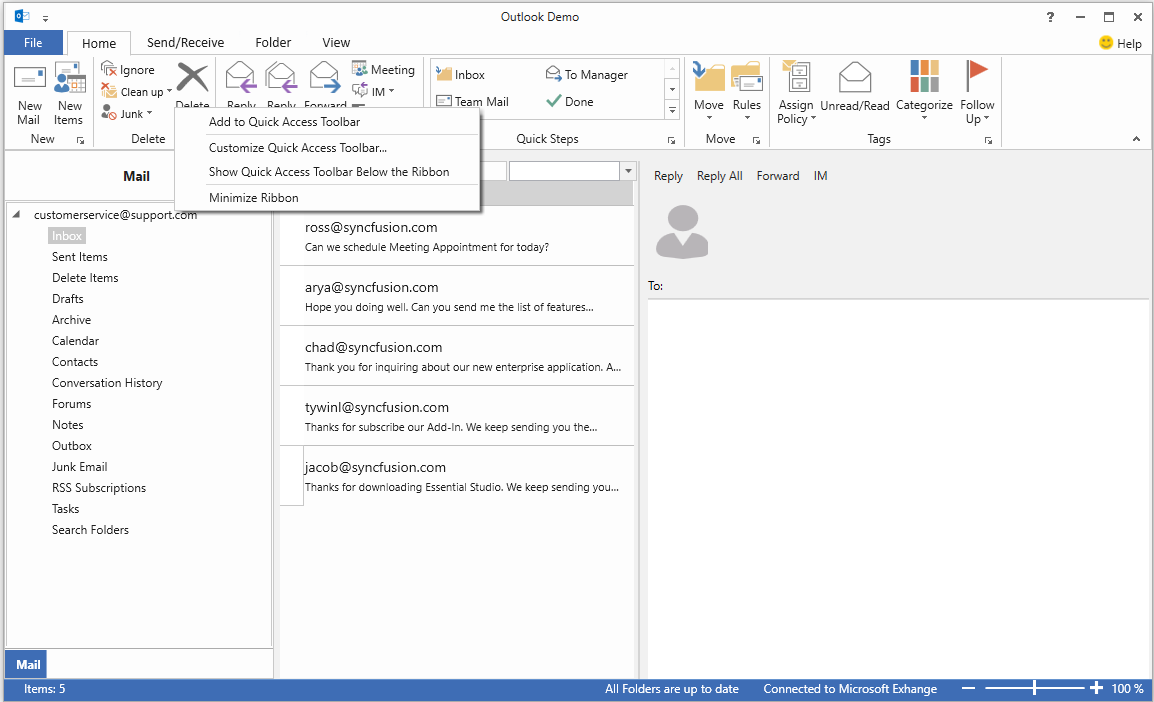Select the New Mail icon

(29, 90)
